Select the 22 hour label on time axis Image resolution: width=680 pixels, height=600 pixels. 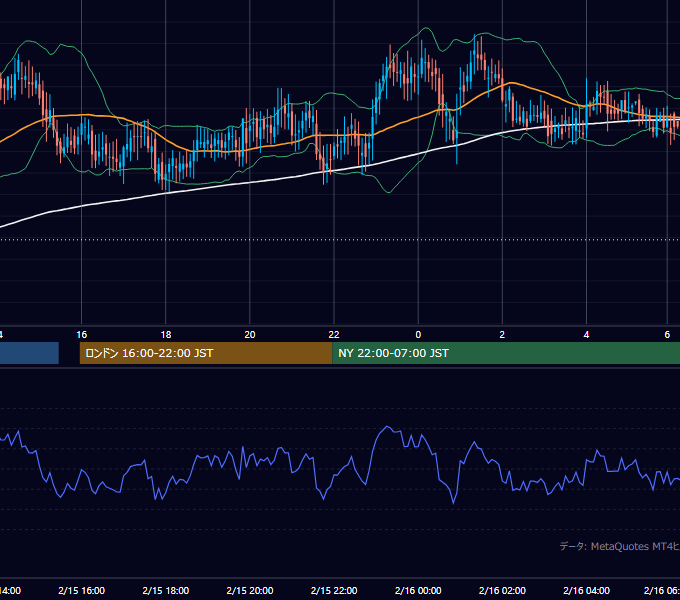tap(334, 335)
